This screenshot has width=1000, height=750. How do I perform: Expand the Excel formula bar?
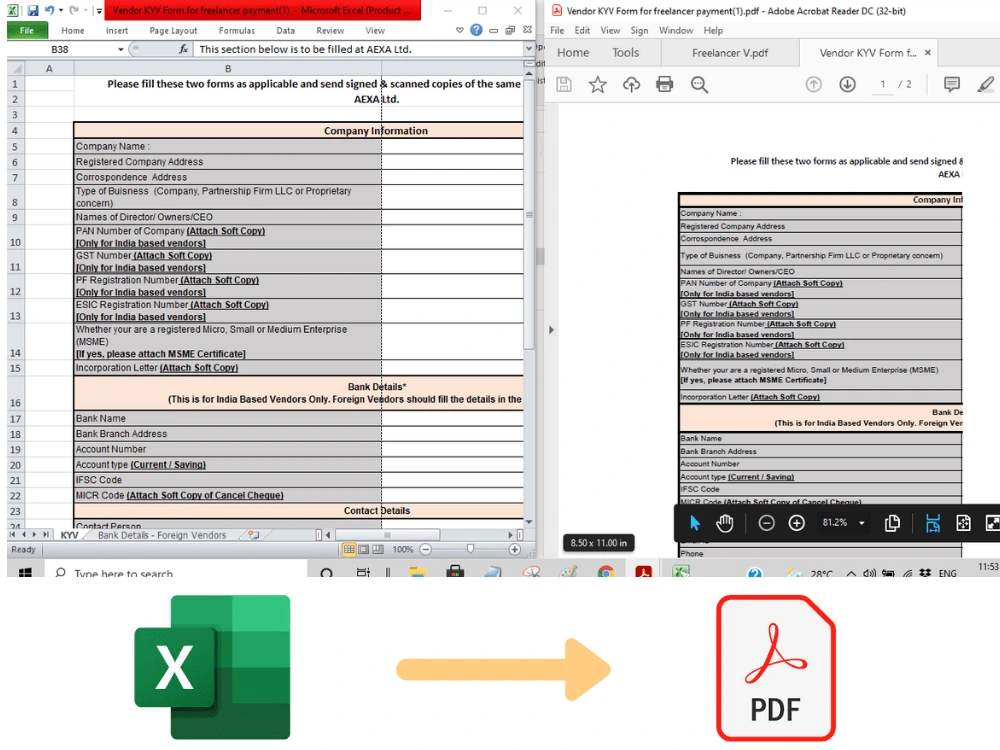click(x=528, y=49)
